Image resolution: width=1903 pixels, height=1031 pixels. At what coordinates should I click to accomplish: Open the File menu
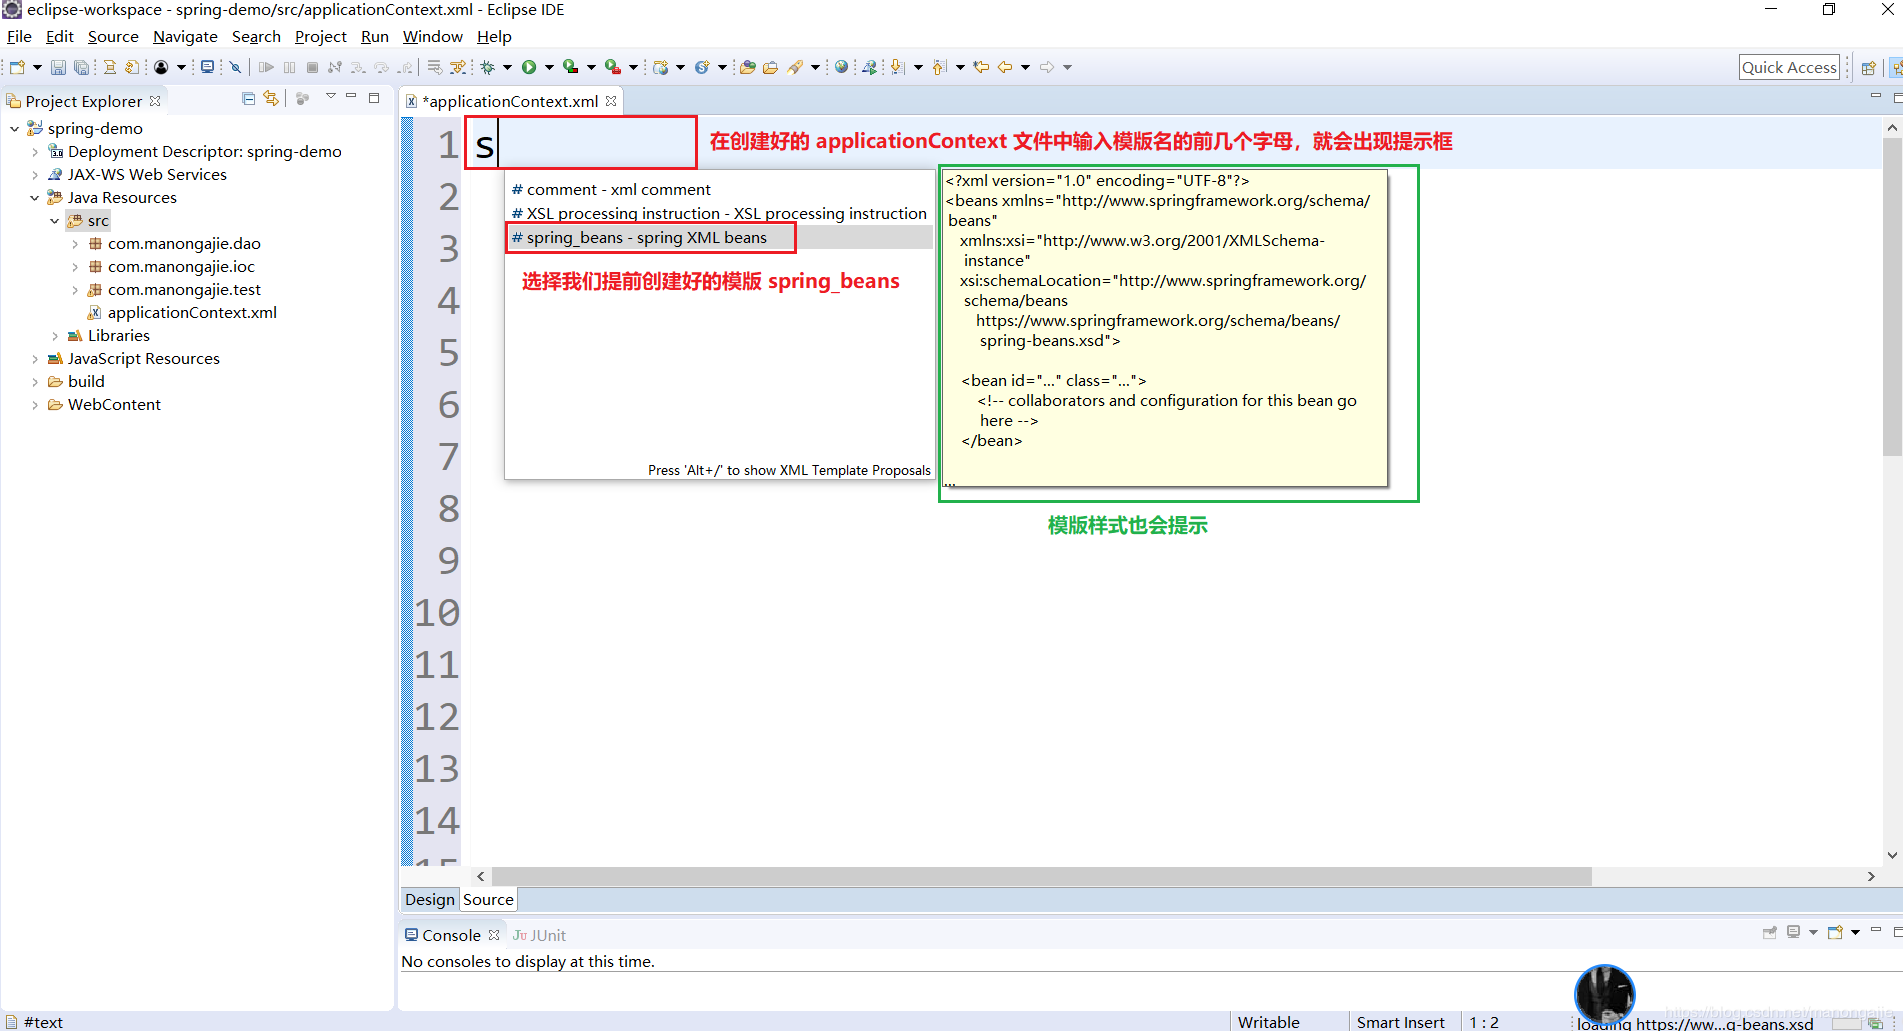(x=19, y=36)
